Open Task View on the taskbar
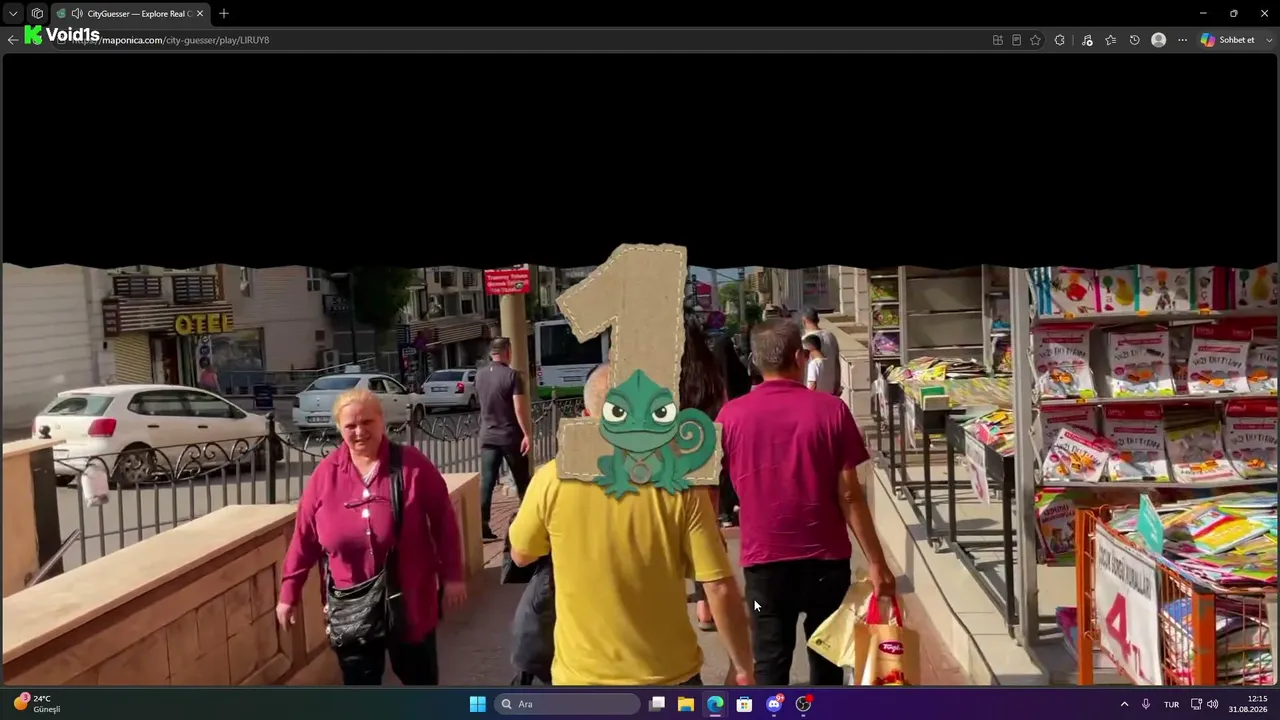The image size is (1280, 720). coord(657,704)
